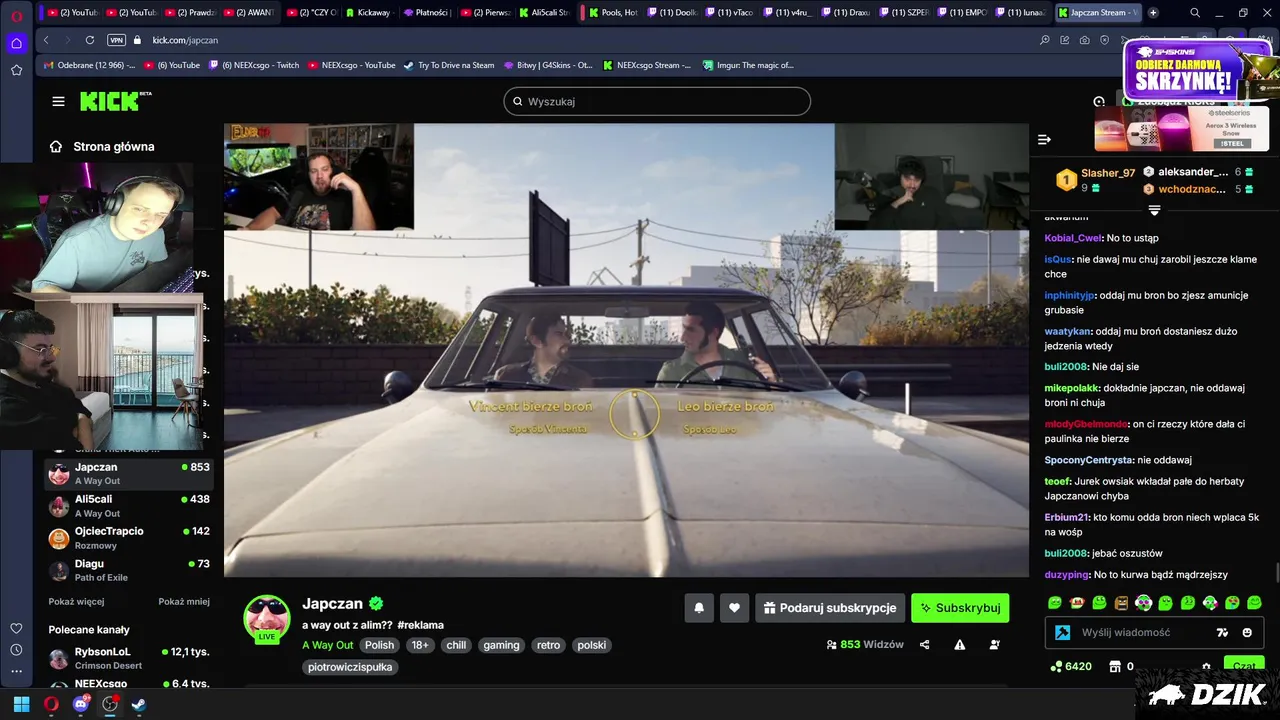Click Pokaż więcej in sidebar

tap(76, 601)
